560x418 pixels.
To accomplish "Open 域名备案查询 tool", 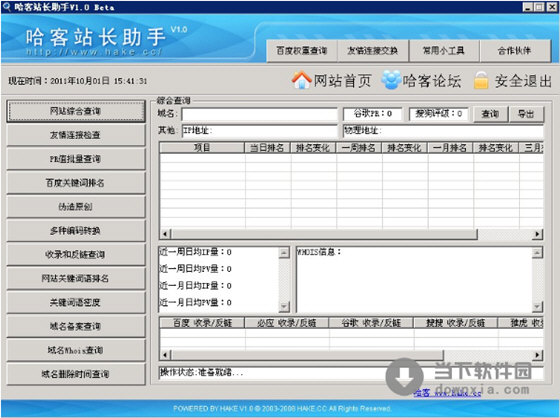I will coord(76,326).
